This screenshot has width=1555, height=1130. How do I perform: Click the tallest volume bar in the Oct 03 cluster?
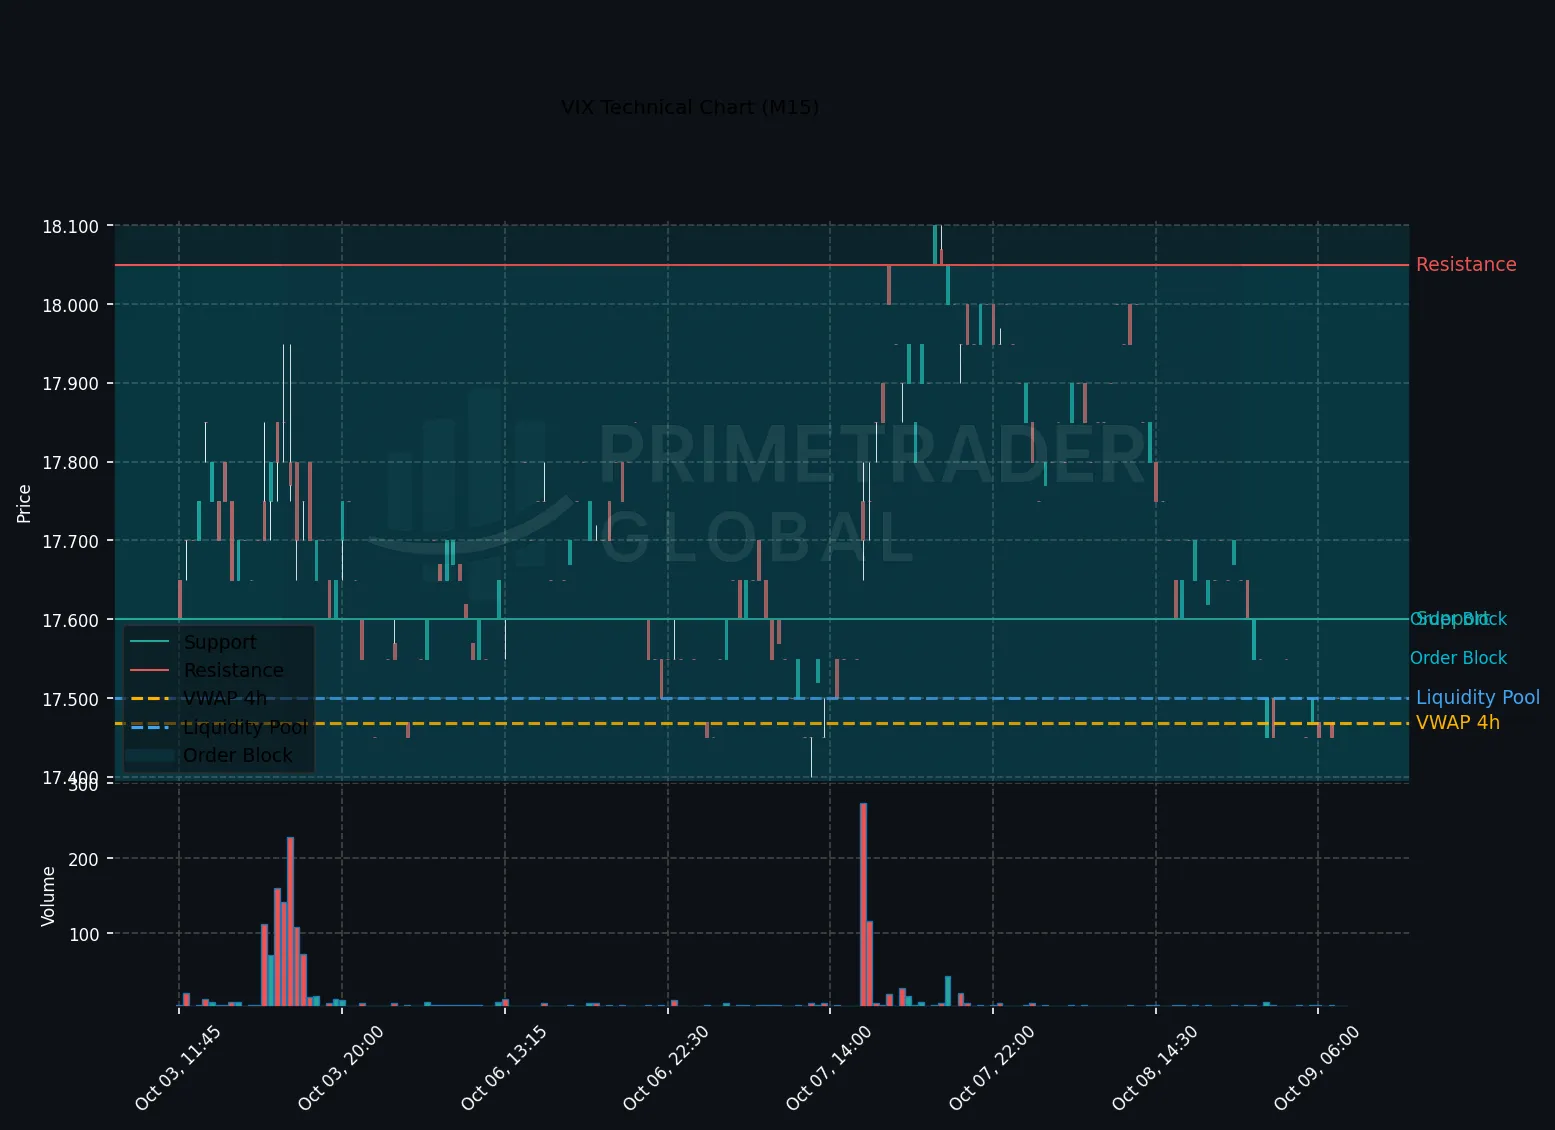point(290,921)
